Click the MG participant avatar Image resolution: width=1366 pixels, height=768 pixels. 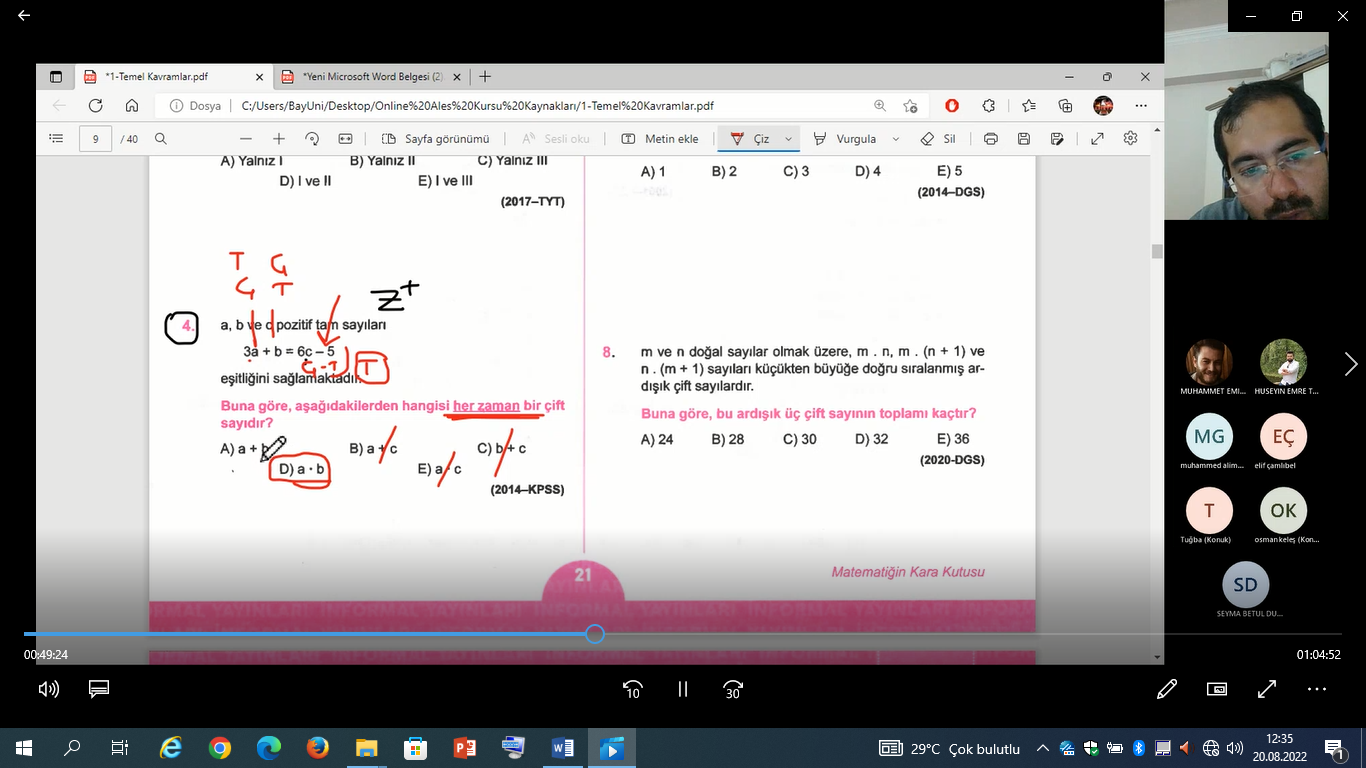pyautogui.click(x=1209, y=436)
